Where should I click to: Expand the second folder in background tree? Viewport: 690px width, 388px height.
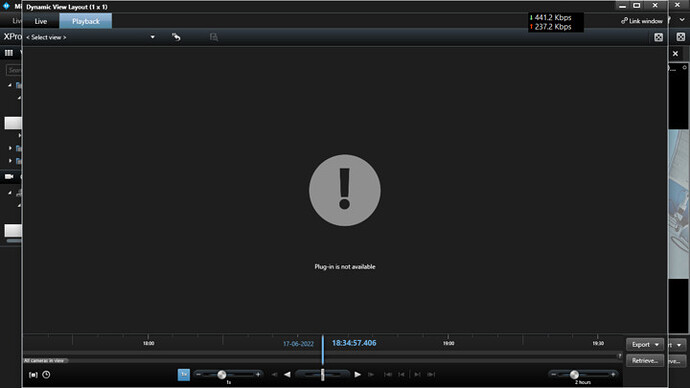coord(10,148)
